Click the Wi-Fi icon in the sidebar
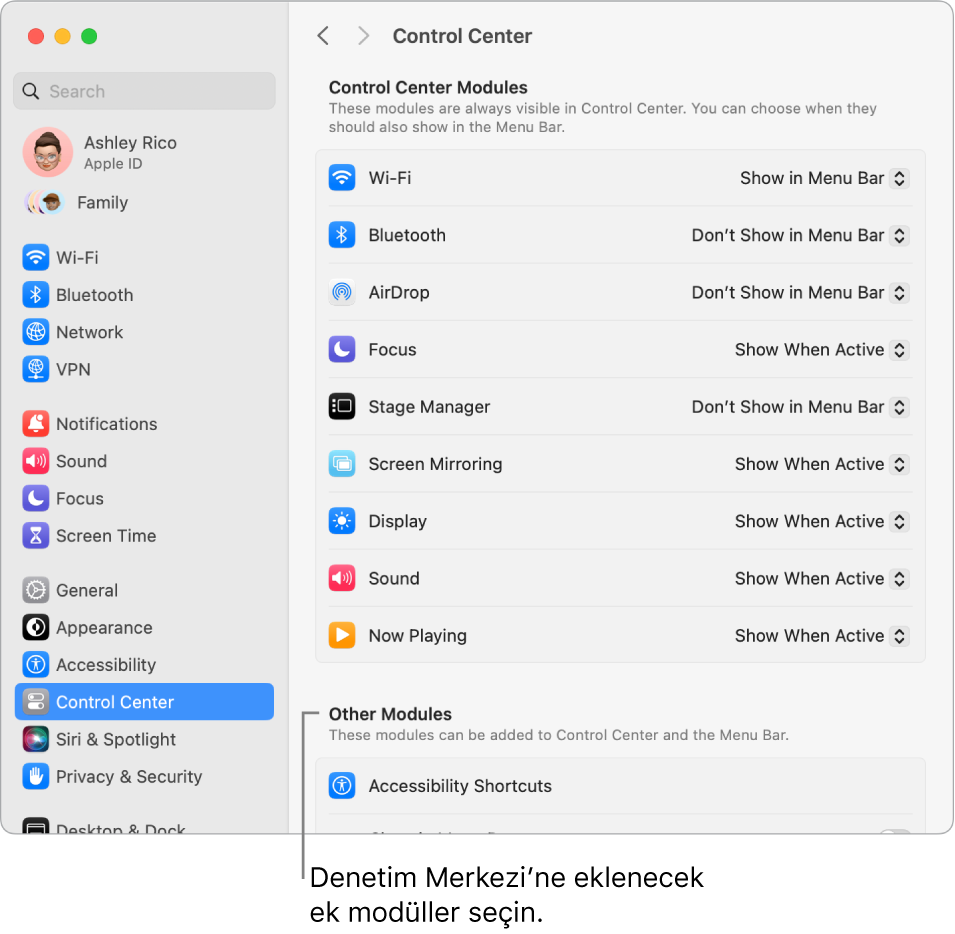 (36, 258)
